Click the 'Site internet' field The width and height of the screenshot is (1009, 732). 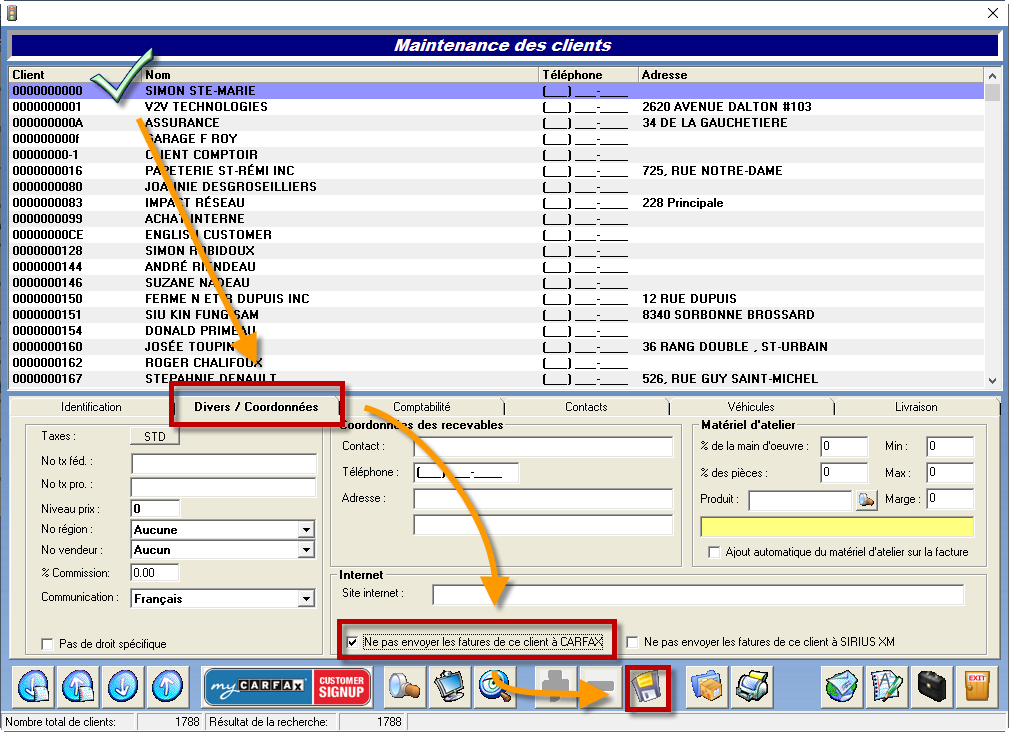tap(698, 594)
